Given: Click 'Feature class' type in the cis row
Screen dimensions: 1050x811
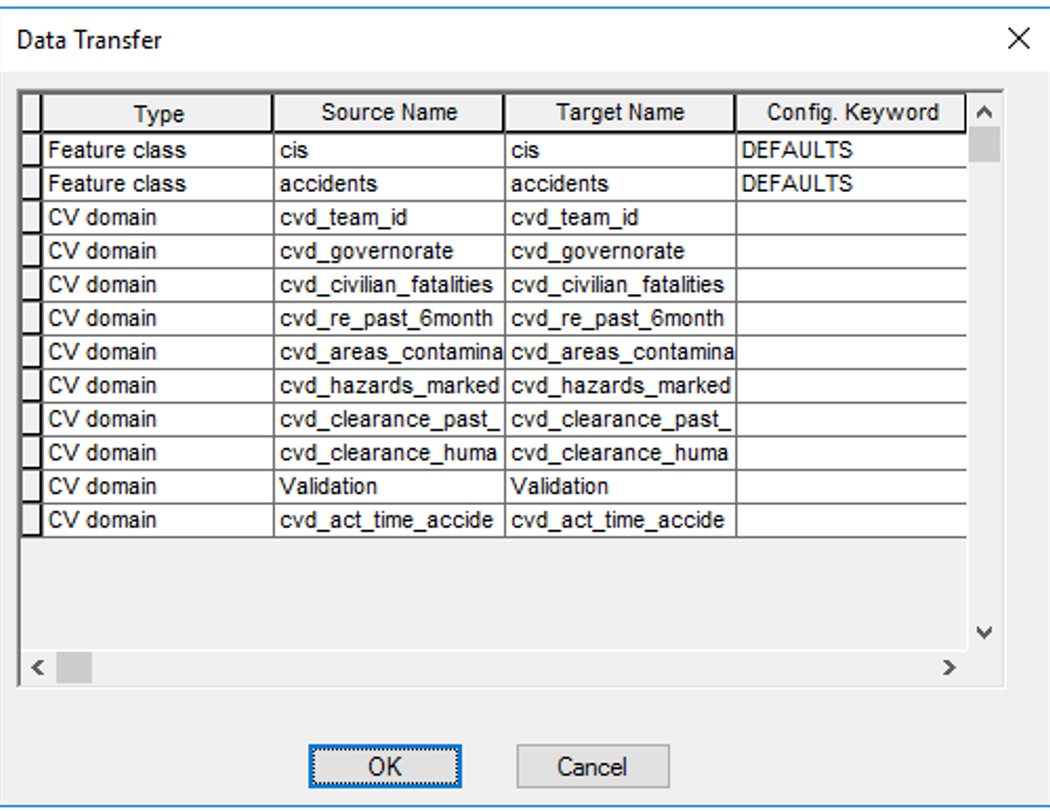Looking at the screenshot, I should [157, 150].
